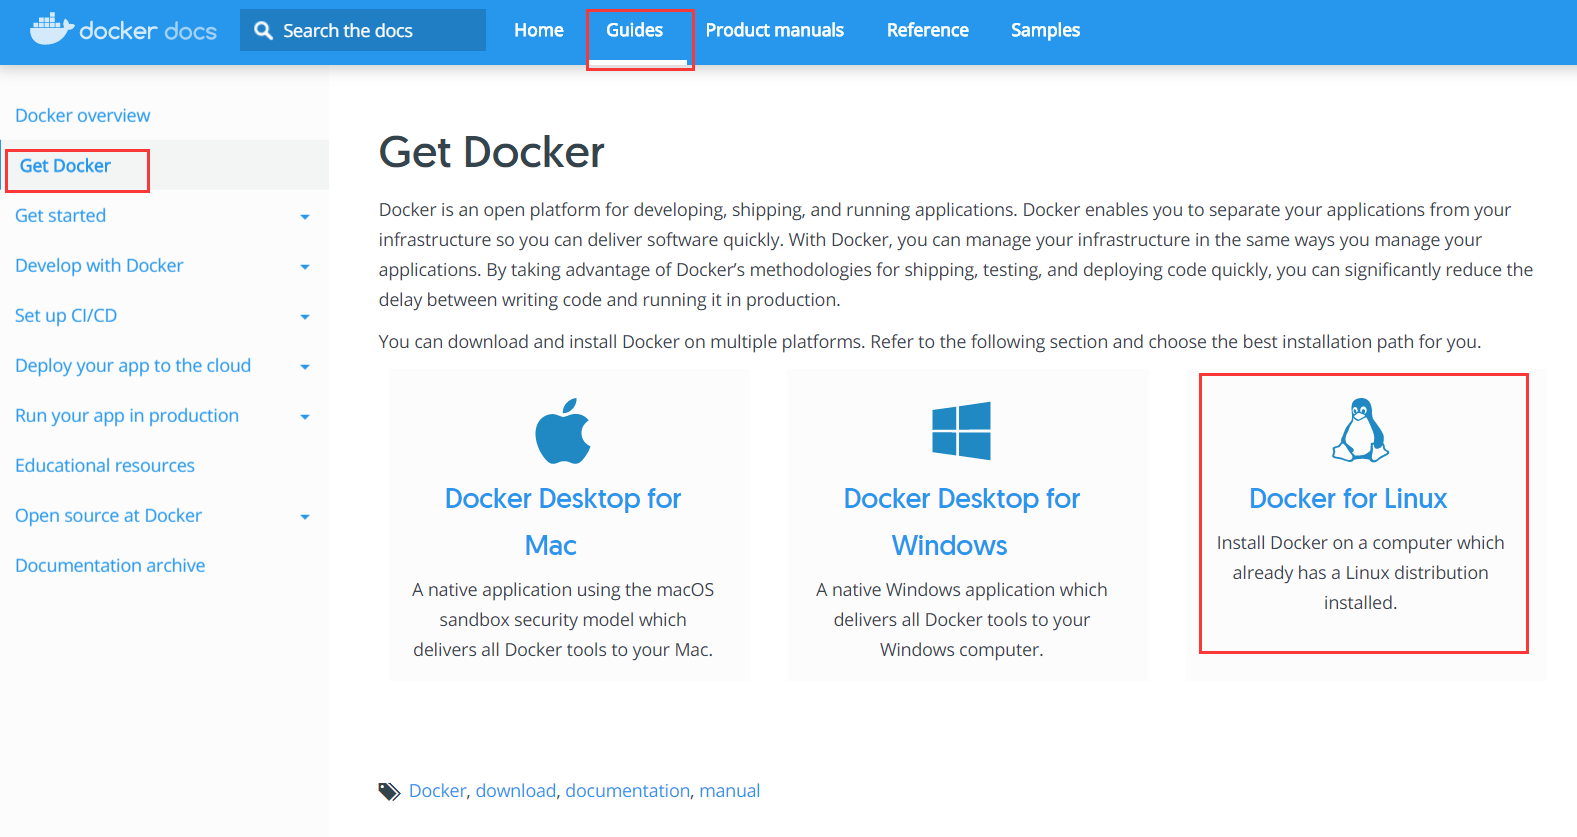Expand Develop with Docker arrow

coord(305,267)
